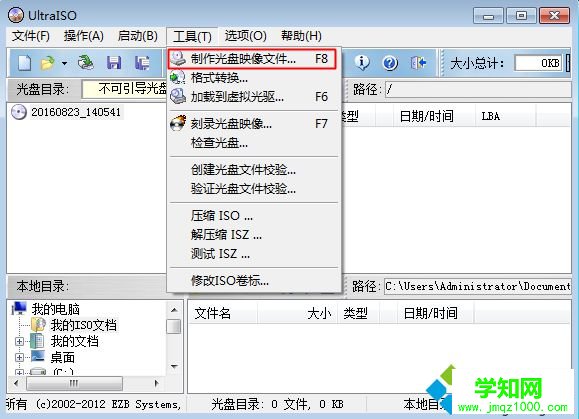The image size is (579, 419).
Task: Expand the 桌面 tree node
Action: click(19, 357)
